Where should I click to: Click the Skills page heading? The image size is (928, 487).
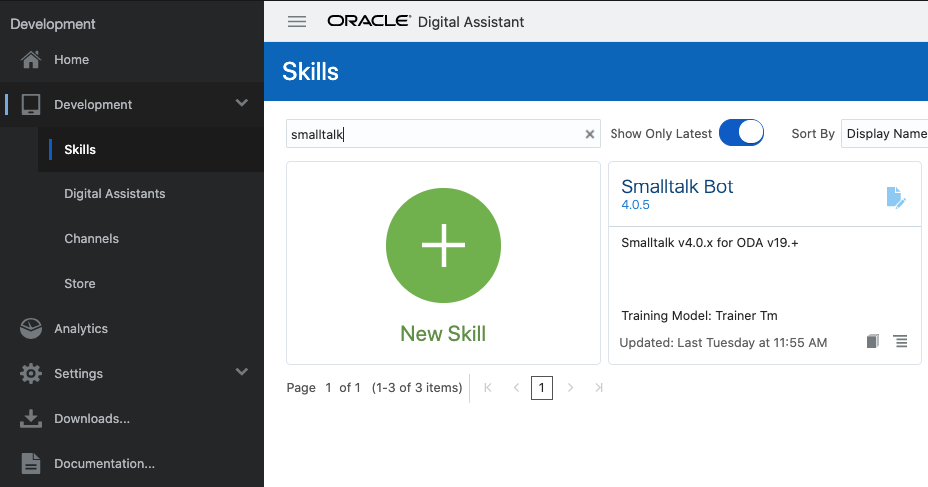coord(310,72)
